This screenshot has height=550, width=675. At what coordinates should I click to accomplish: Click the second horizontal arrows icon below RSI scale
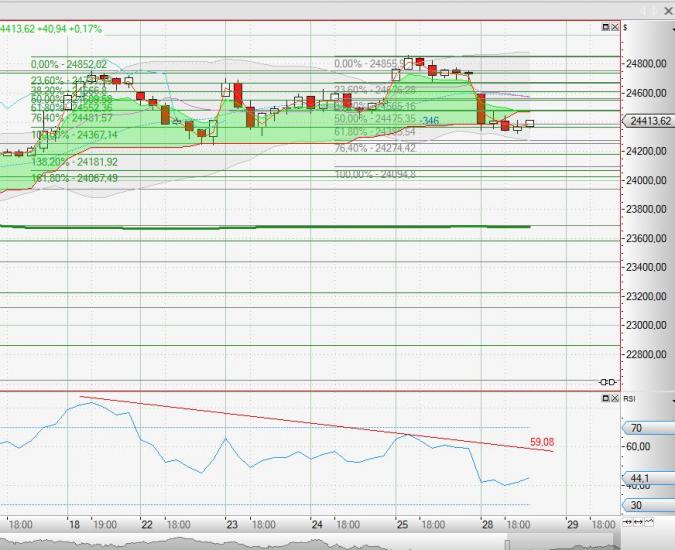coord(636,523)
